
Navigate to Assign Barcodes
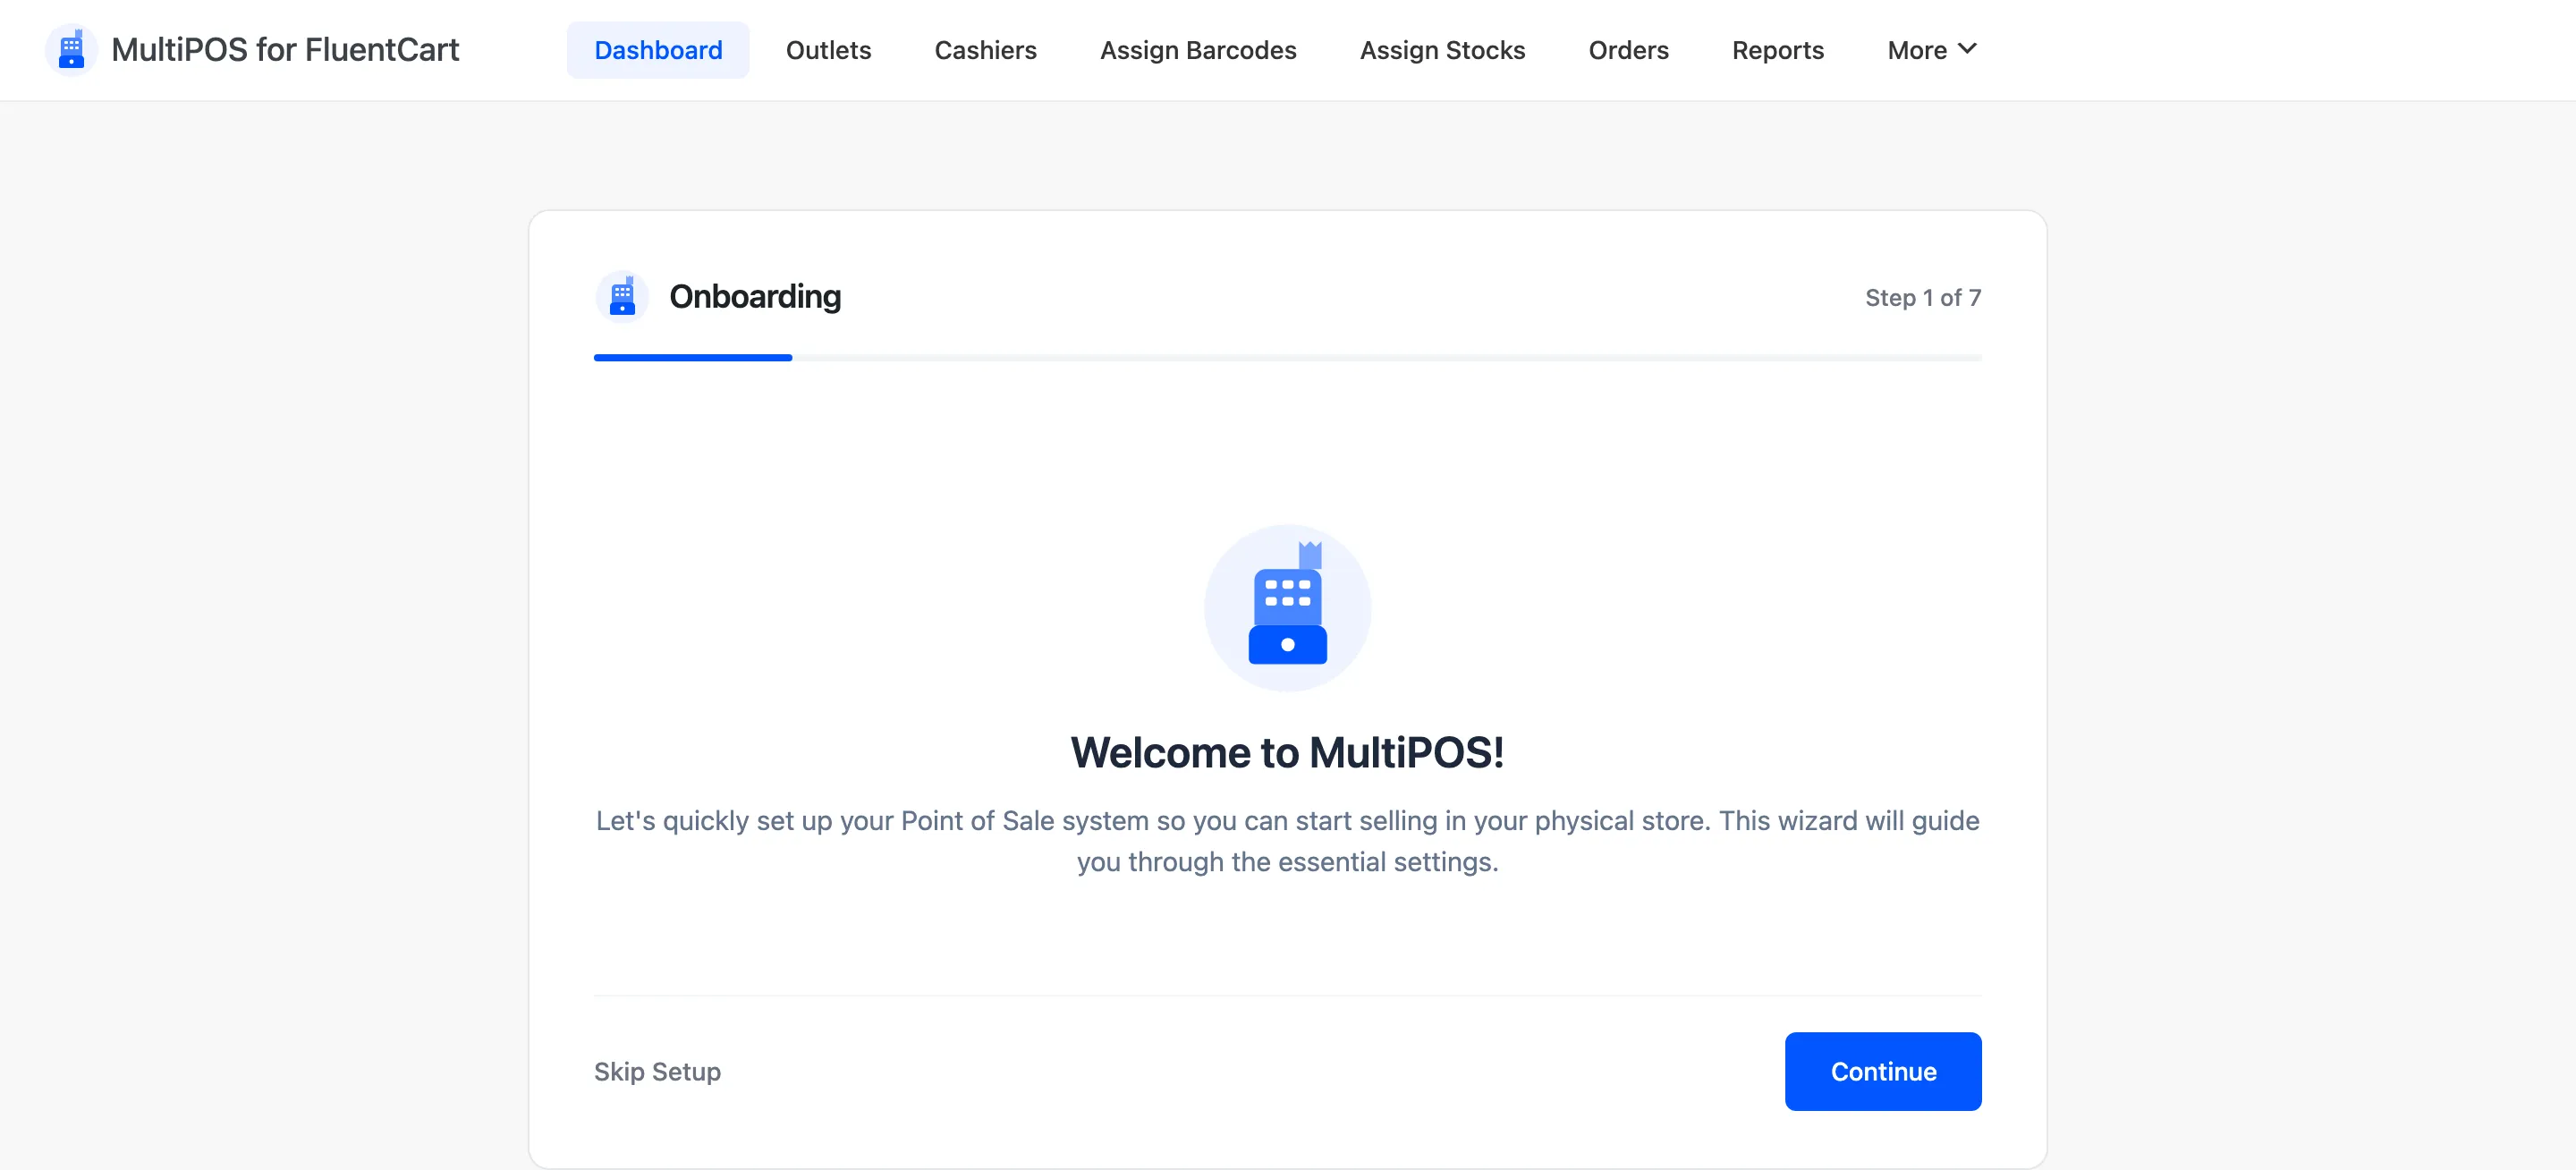point(1198,50)
